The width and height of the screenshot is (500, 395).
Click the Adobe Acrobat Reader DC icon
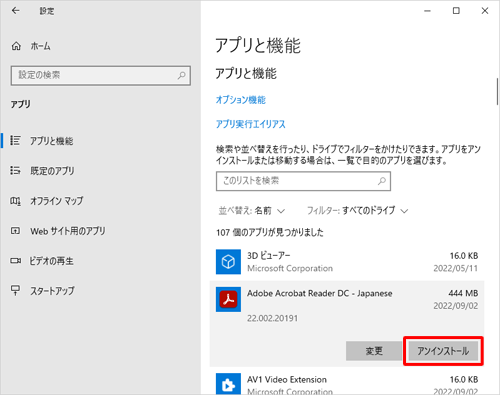click(x=228, y=299)
